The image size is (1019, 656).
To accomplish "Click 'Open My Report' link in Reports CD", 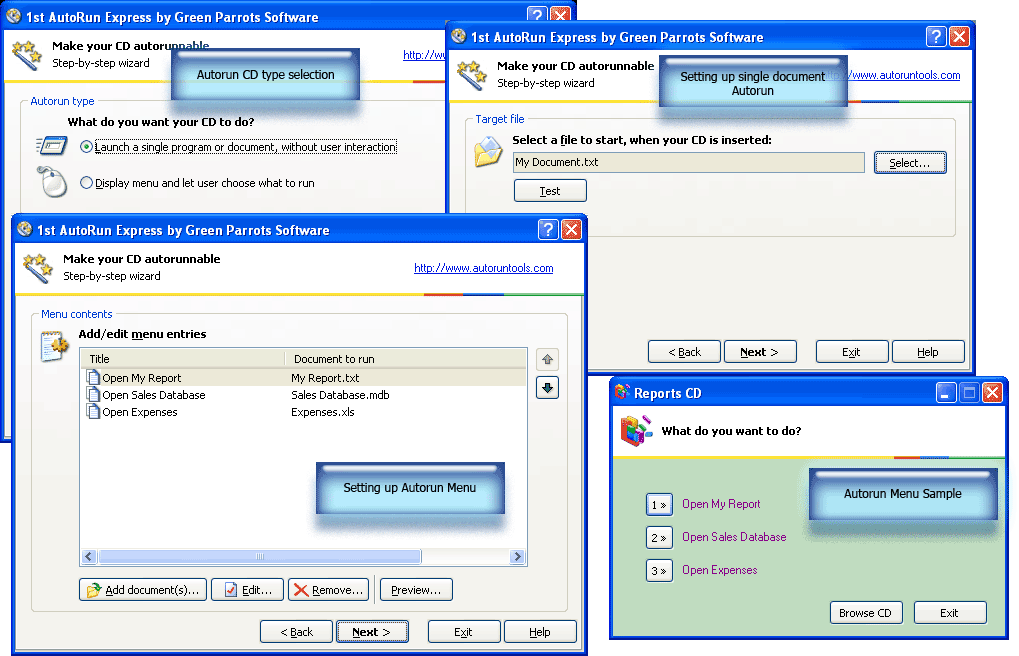I will (x=721, y=504).
